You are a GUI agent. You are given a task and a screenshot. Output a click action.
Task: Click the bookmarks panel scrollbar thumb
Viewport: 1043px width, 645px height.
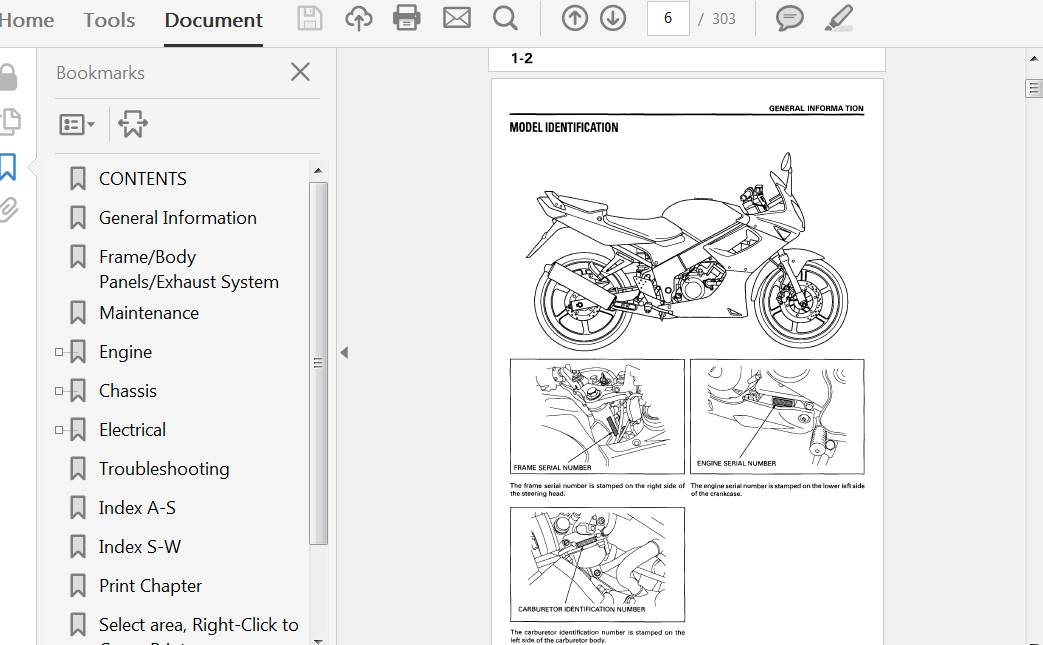click(x=319, y=362)
